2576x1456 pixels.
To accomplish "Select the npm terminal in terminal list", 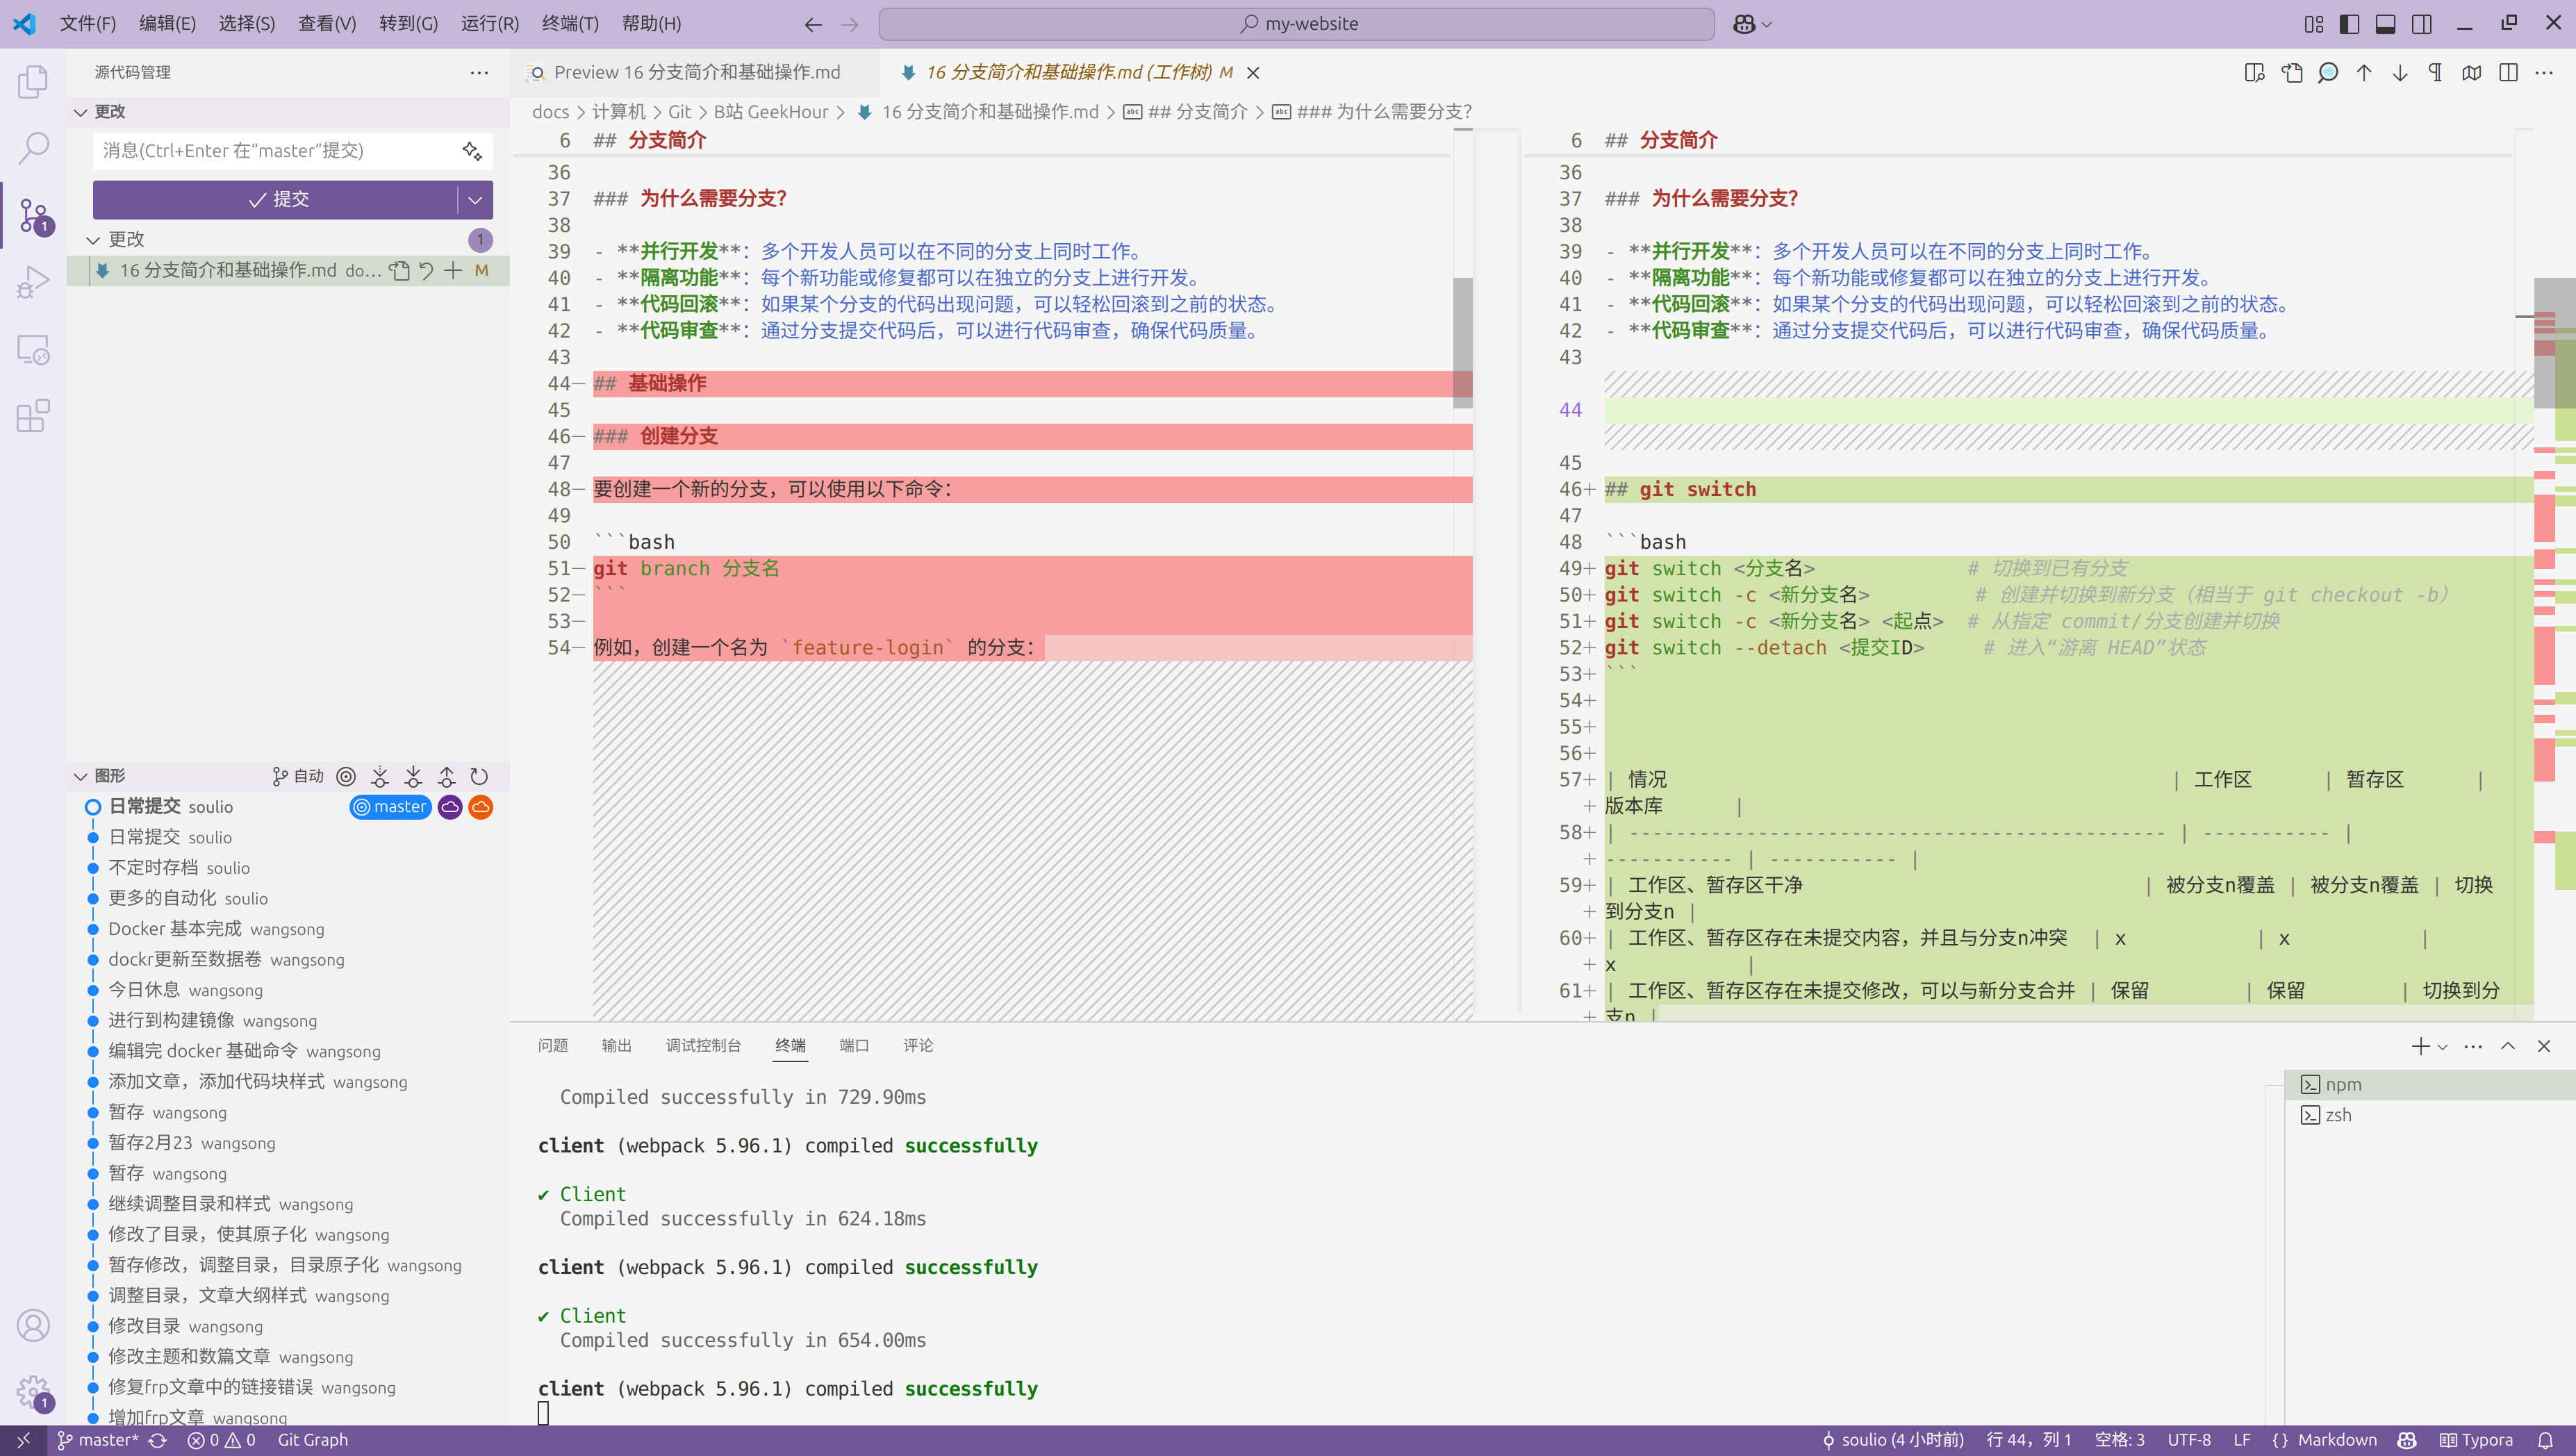I will pyautogui.click(x=2429, y=1085).
